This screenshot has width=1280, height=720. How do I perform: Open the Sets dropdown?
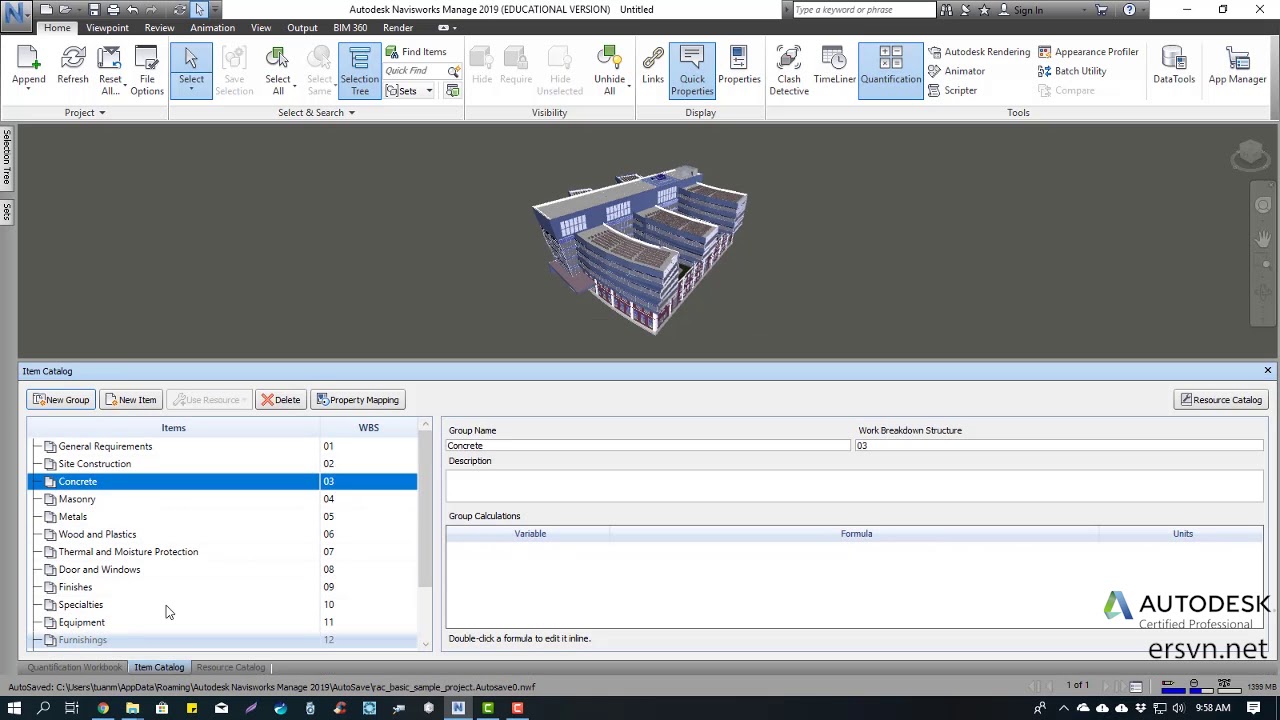point(429,91)
